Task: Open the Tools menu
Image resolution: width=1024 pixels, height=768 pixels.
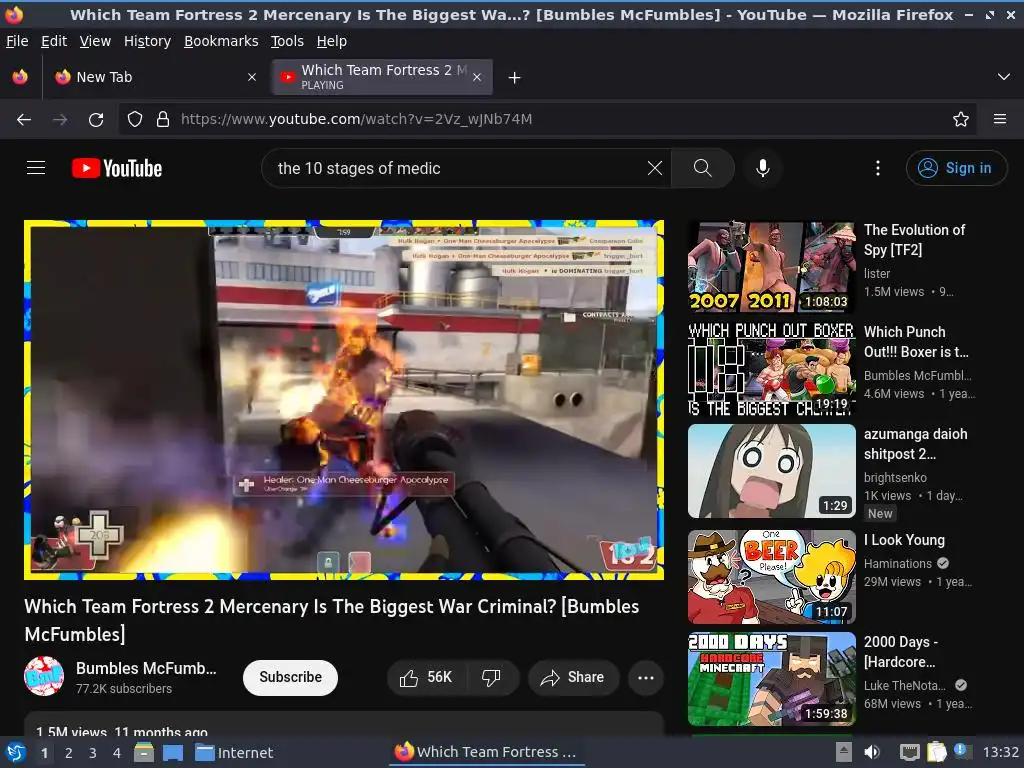Action: pyautogui.click(x=287, y=41)
